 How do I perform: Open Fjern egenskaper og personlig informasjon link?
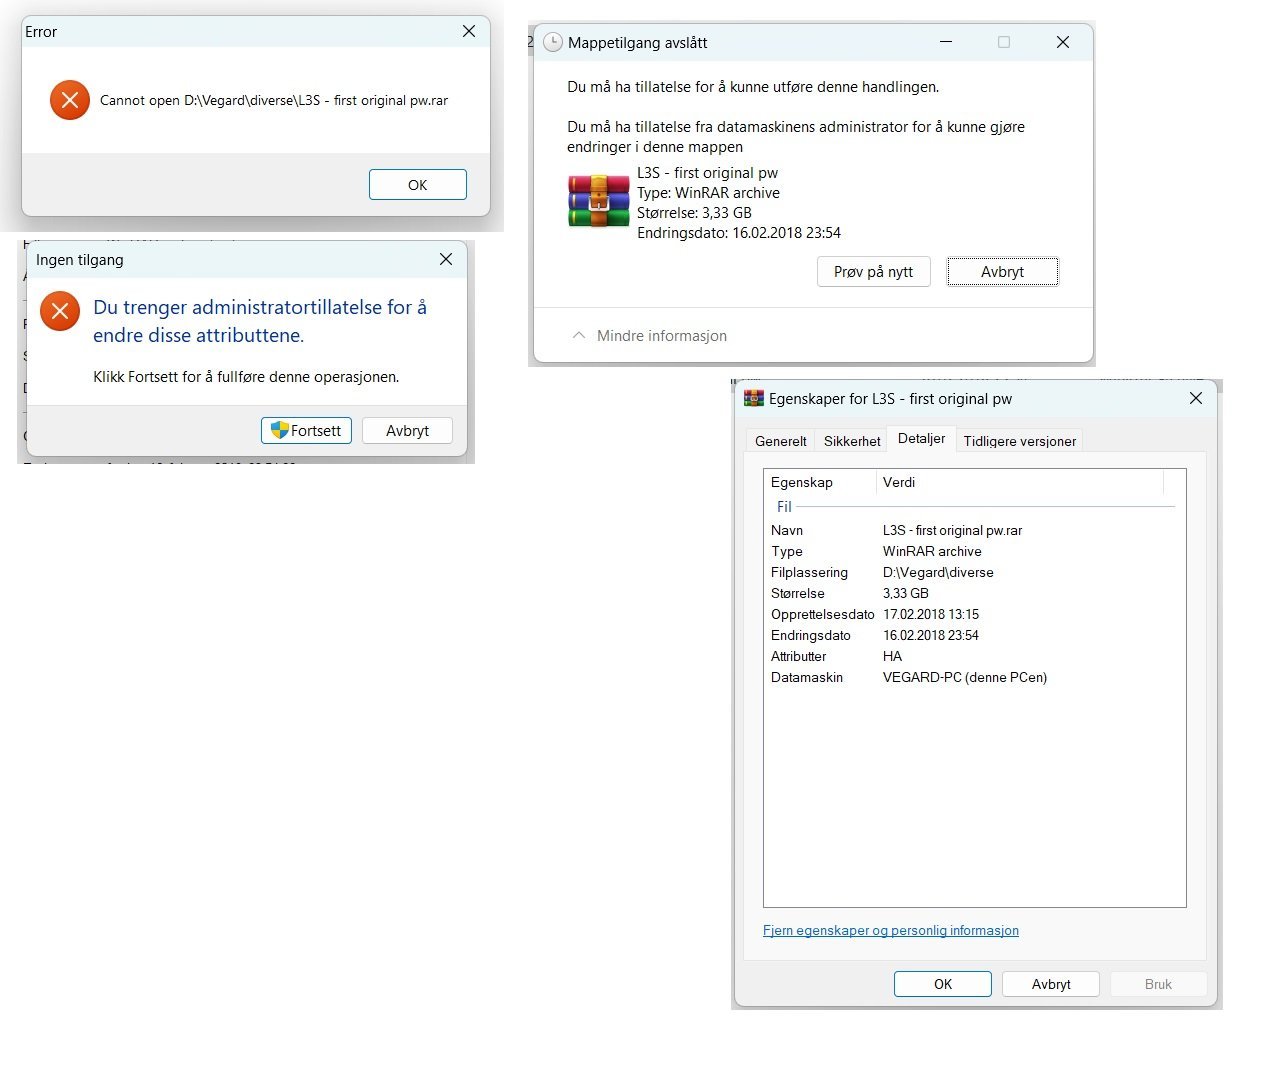[891, 930]
